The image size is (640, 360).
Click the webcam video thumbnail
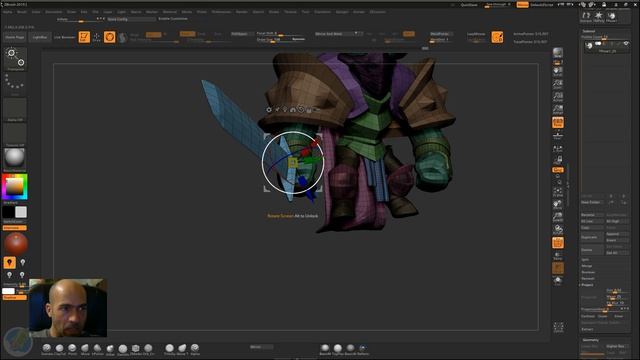point(68,308)
